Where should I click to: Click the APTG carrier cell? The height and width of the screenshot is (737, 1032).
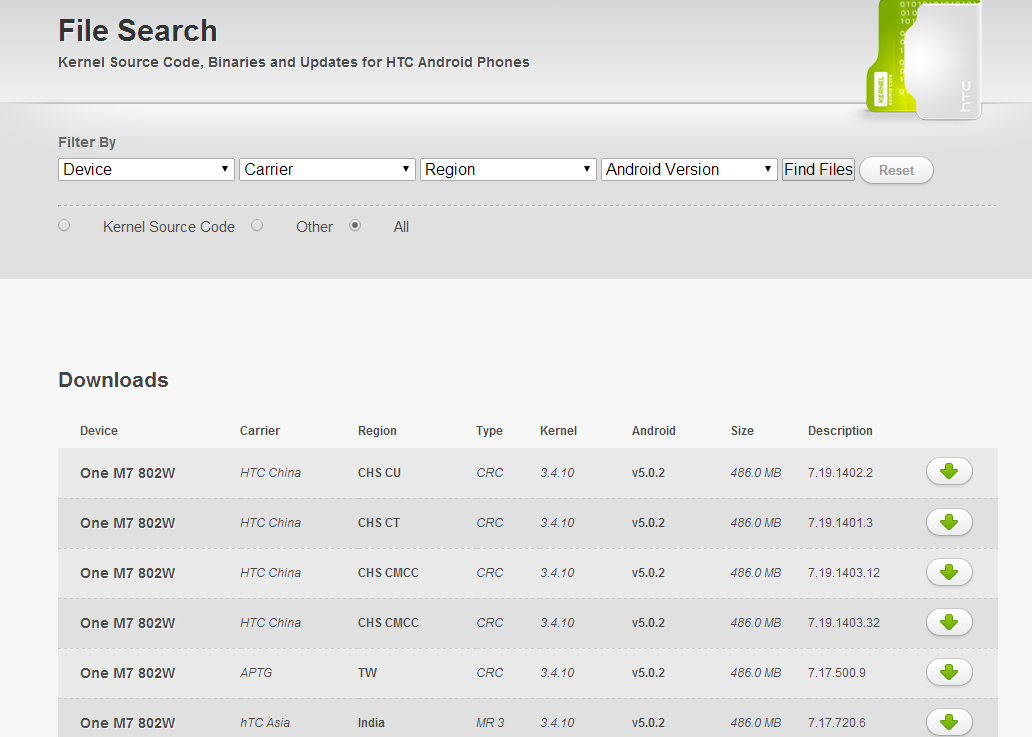(x=256, y=673)
